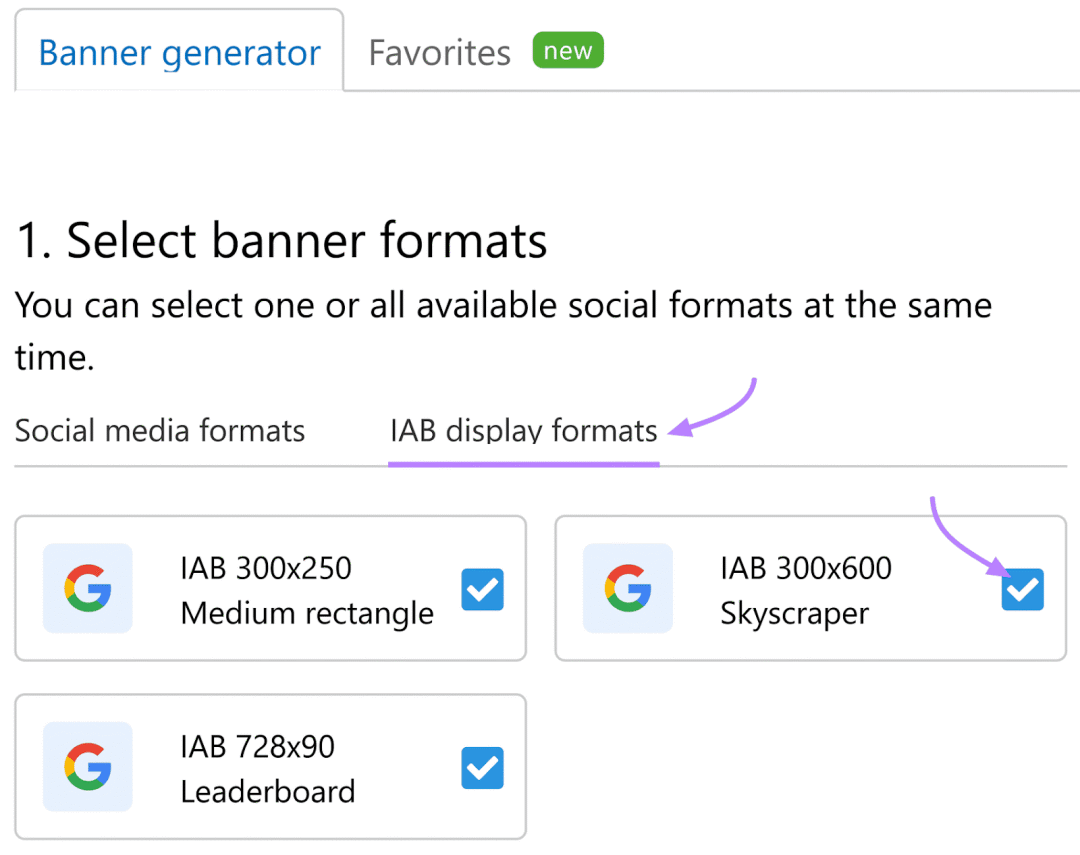Uncheck the IAB 728x90 Leaderboard checkbox
The image size is (1080, 855).
tap(482, 768)
